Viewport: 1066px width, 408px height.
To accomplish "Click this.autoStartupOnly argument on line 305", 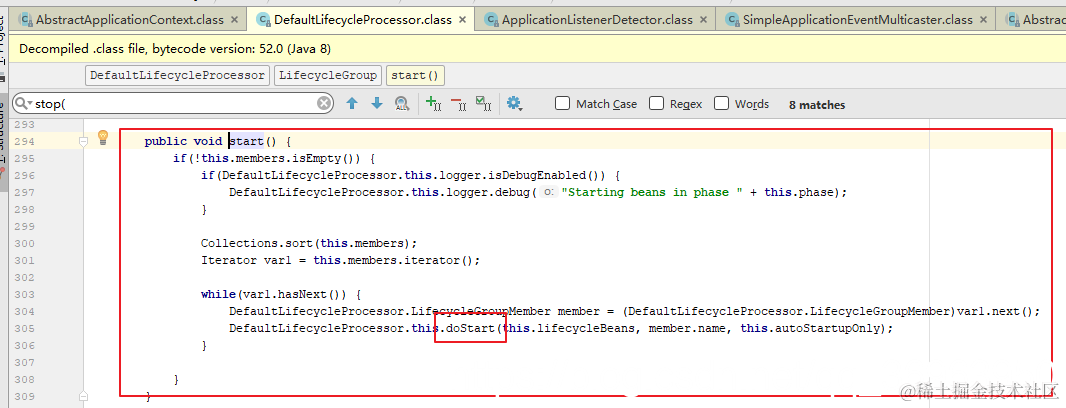I will pos(812,328).
